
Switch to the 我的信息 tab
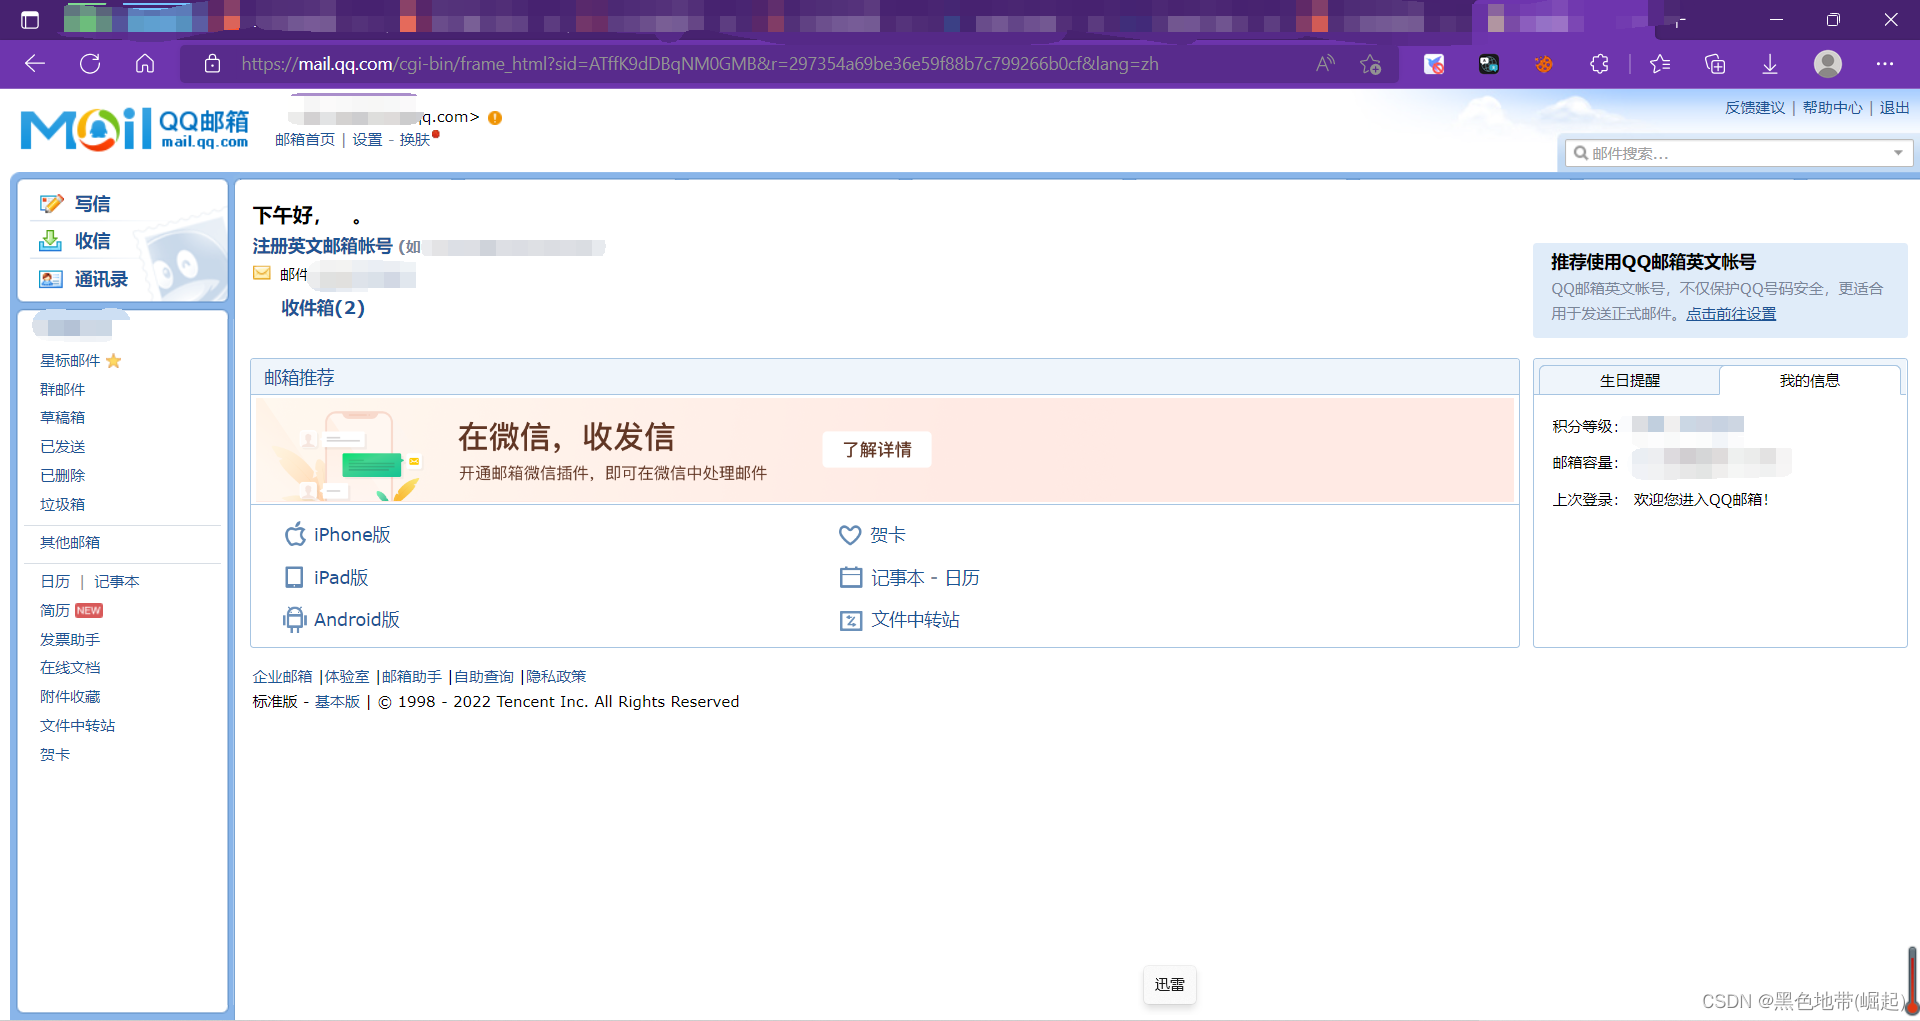(x=1809, y=380)
